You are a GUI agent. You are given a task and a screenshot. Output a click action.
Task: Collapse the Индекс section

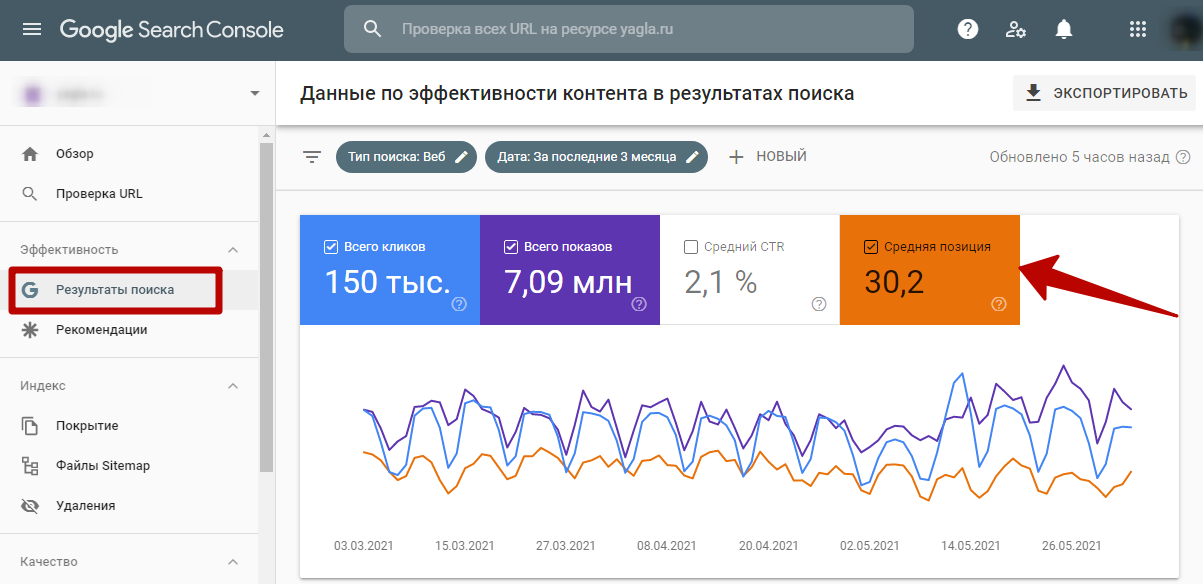click(x=233, y=386)
